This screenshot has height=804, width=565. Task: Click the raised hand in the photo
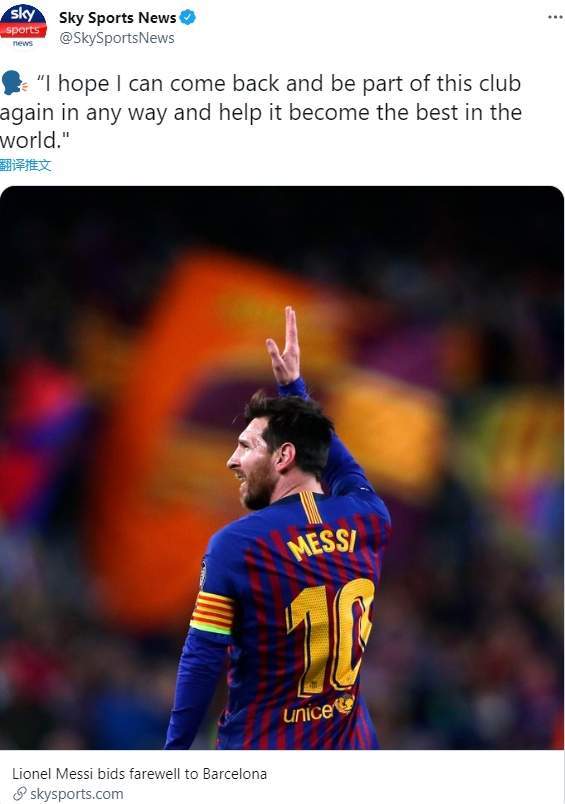[285, 347]
